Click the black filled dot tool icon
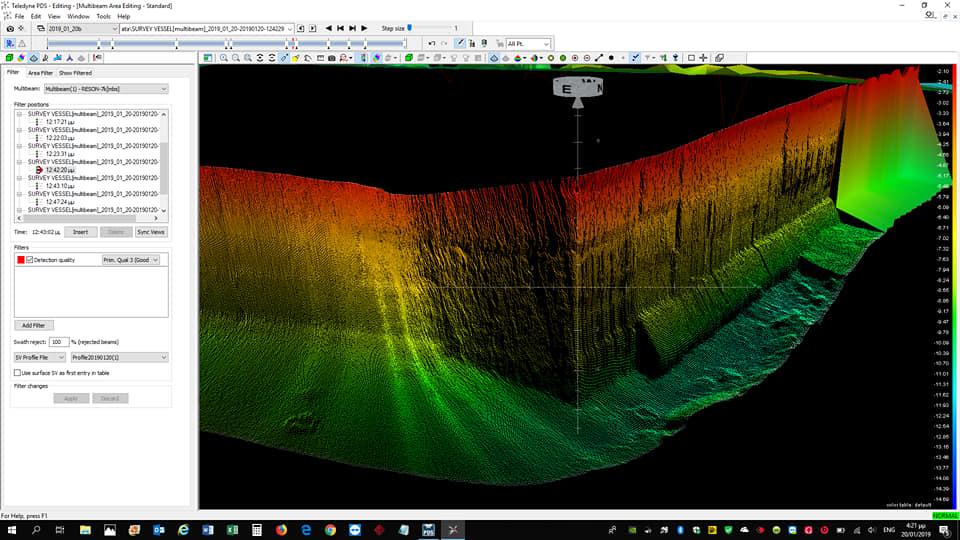Image resolution: width=960 pixels, height=540 pixels. [611, 58]
